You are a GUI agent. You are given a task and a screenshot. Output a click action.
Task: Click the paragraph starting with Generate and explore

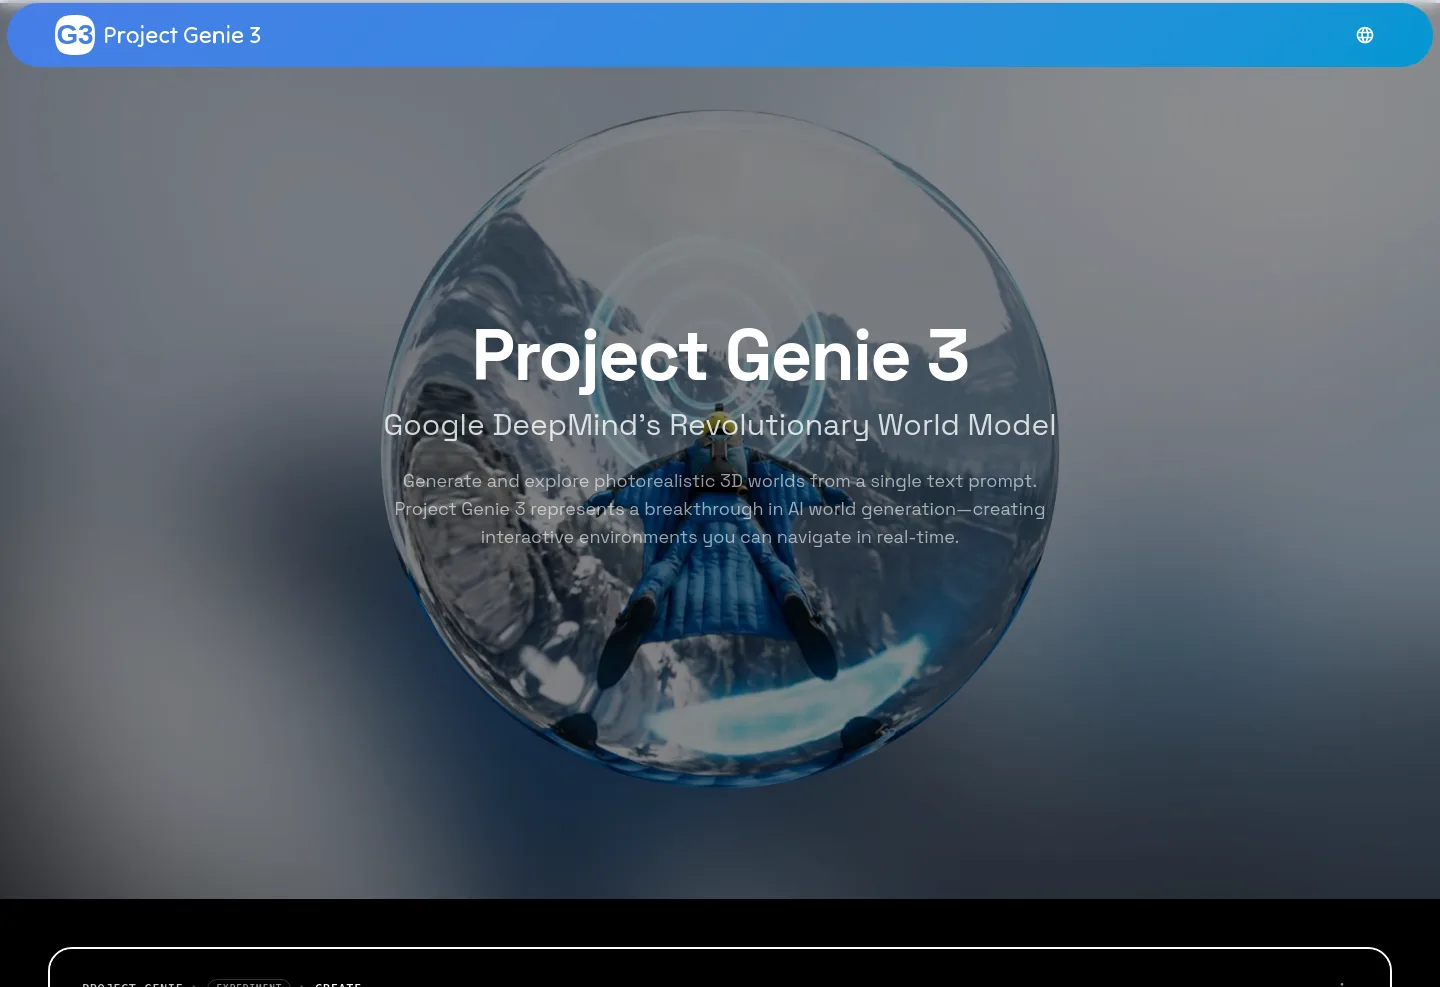[x=720, y=509]
